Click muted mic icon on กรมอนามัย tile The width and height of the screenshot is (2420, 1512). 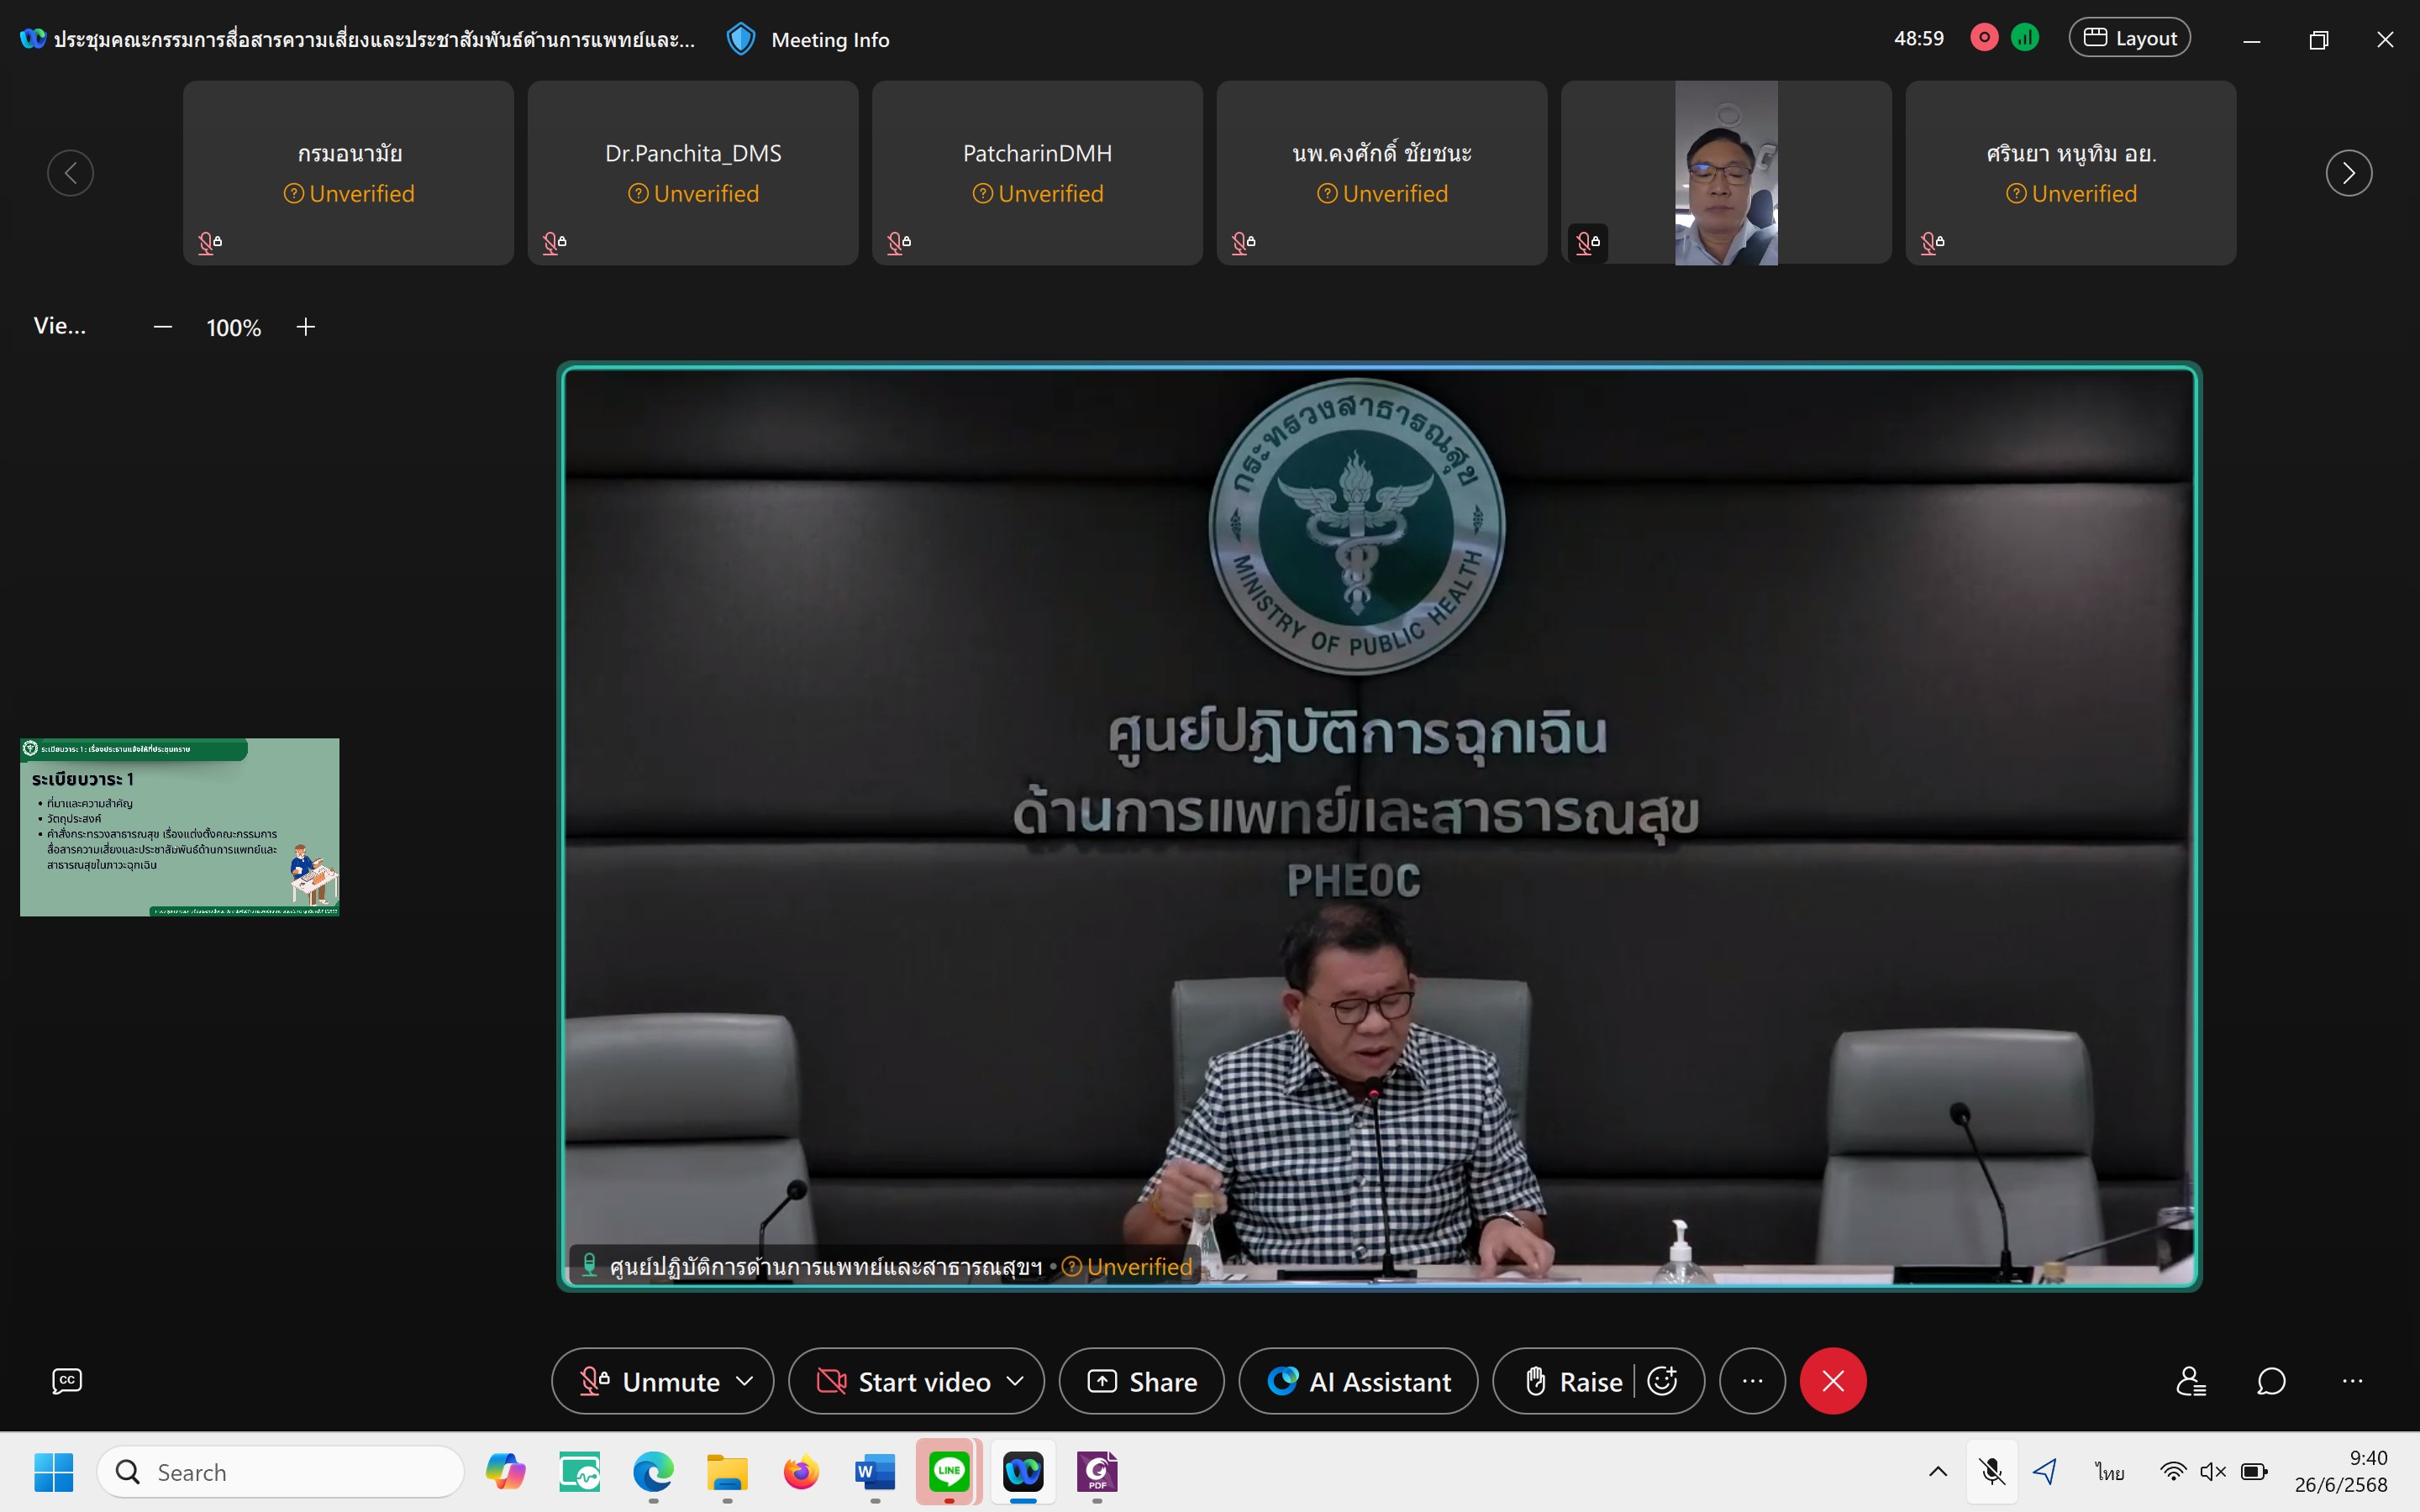pos(210,242)
